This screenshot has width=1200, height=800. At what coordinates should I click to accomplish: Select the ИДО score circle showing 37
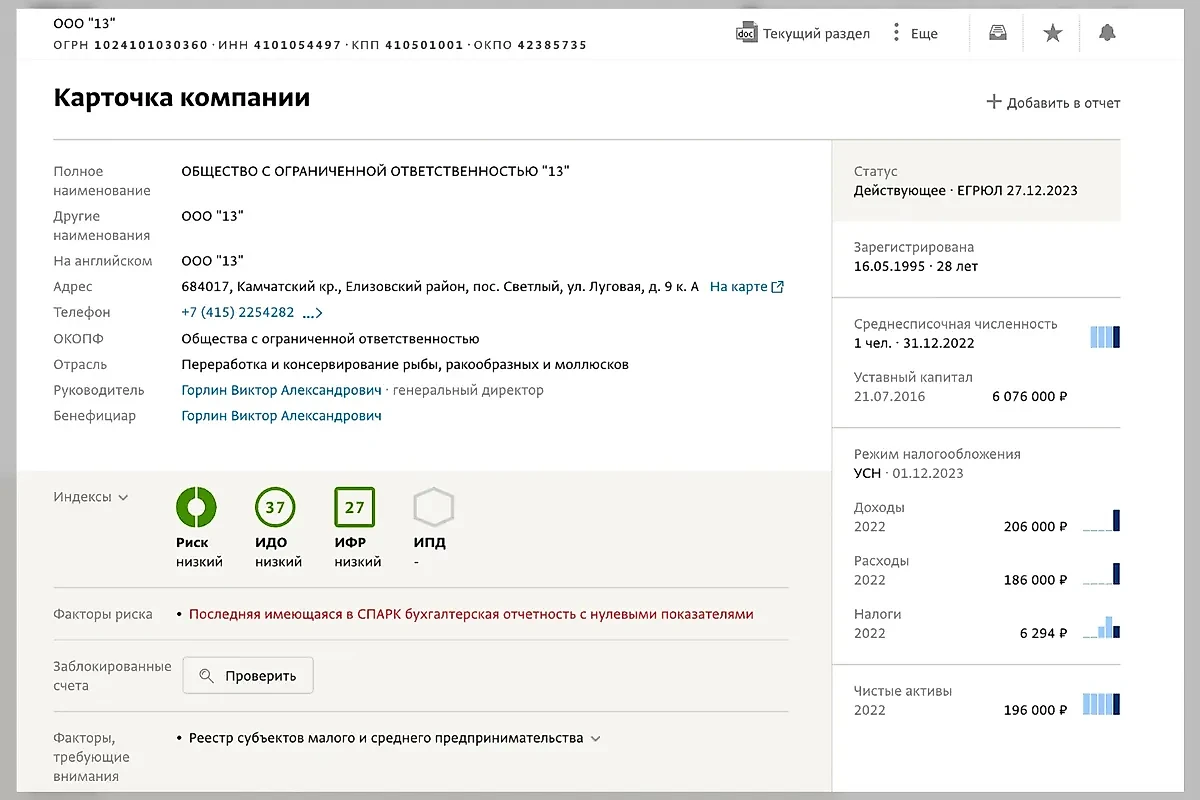click(x=275, y=507)
